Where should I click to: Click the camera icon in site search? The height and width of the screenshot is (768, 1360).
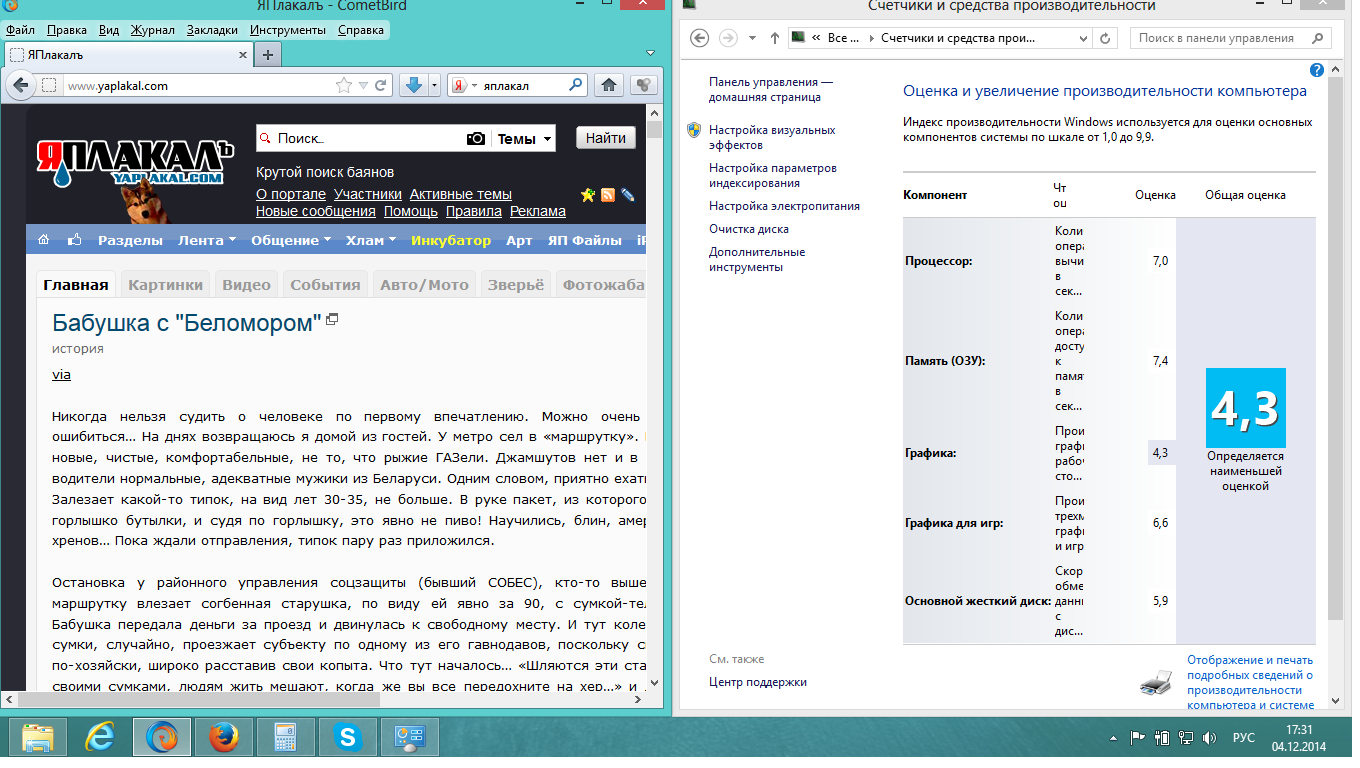click(x=476, y=139)
